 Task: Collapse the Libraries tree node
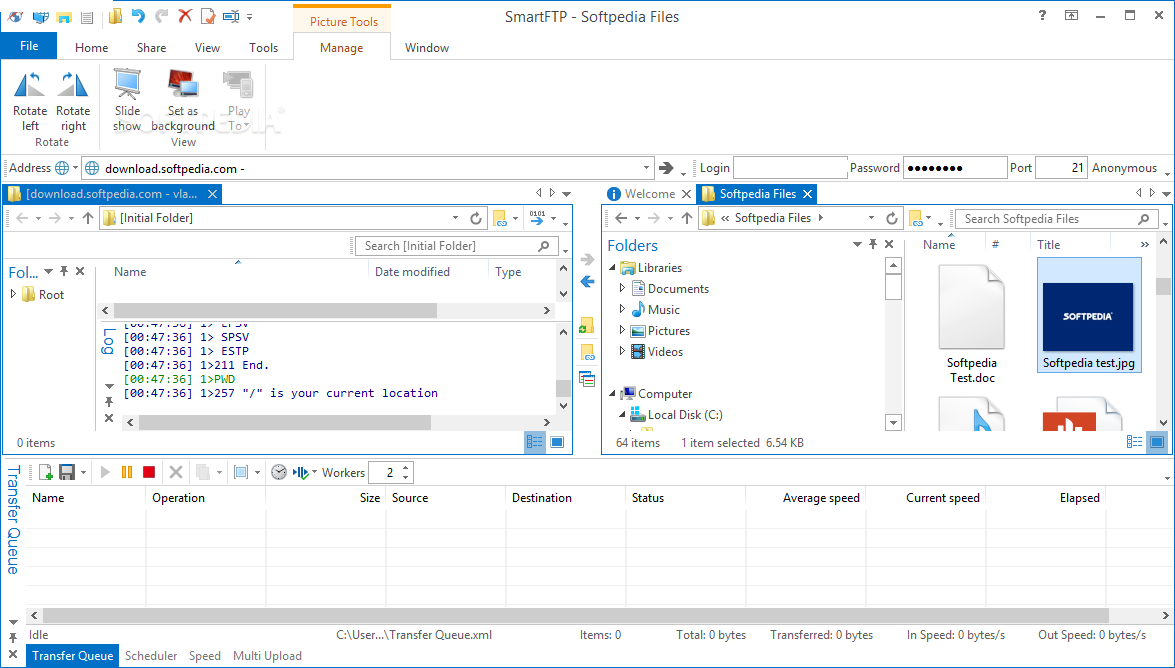tap(612, 268)
